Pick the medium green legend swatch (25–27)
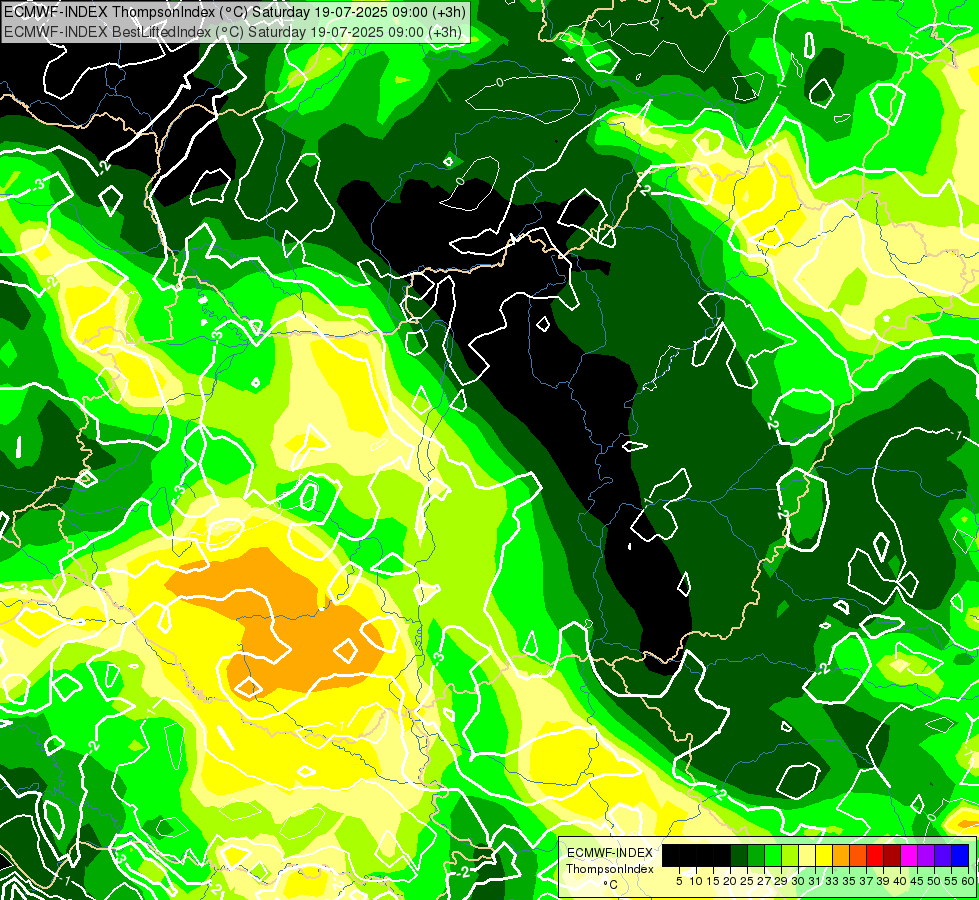The height and width of the screenshot is (900, 979). [x=756, y=855]
